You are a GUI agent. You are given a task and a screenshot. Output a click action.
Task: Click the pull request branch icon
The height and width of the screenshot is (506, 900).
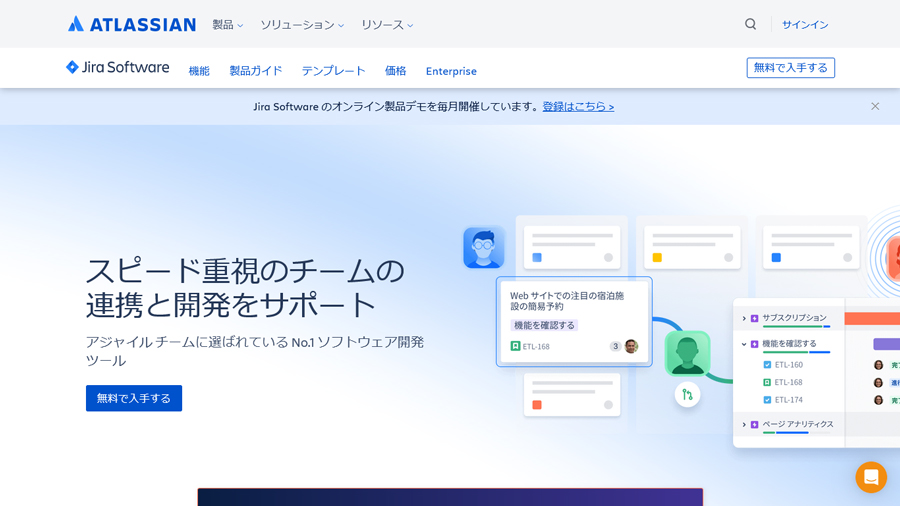pyautogui.click(x=687, y=394)
